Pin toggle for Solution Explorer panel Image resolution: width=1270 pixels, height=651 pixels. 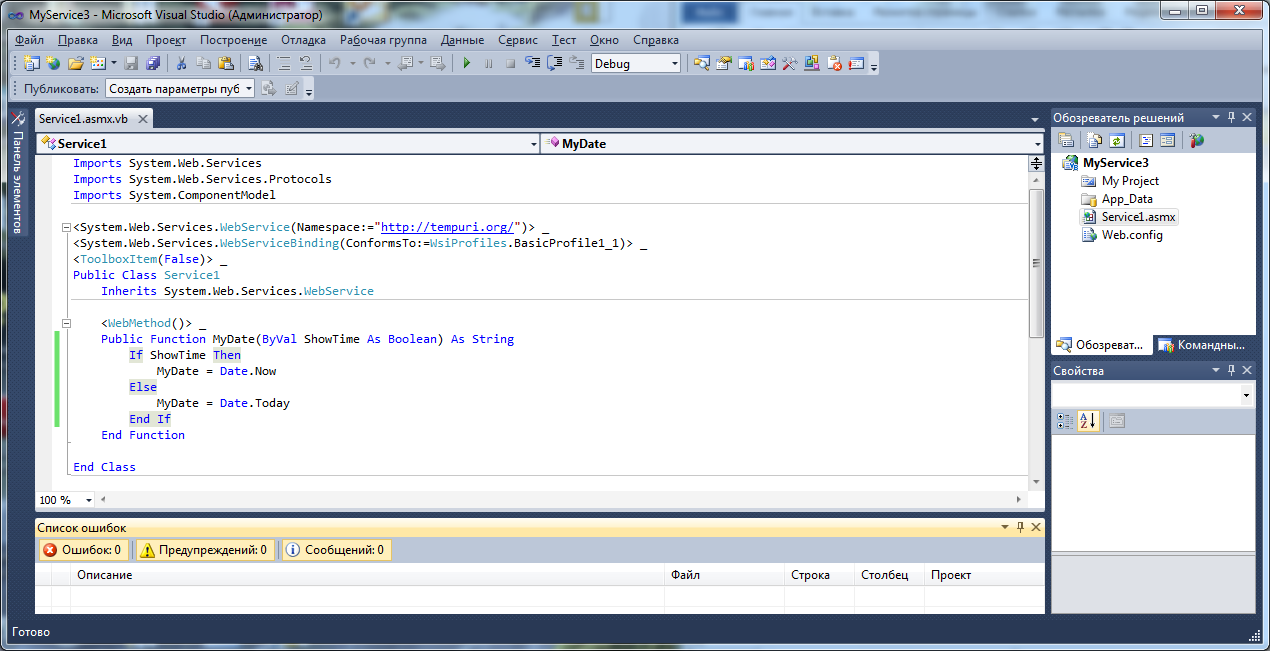coord(1231,117)
